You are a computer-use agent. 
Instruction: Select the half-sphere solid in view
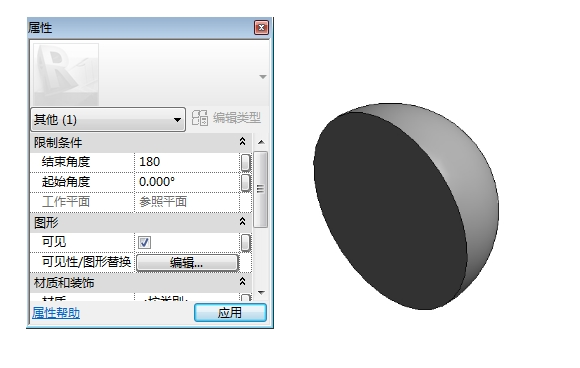406,206
